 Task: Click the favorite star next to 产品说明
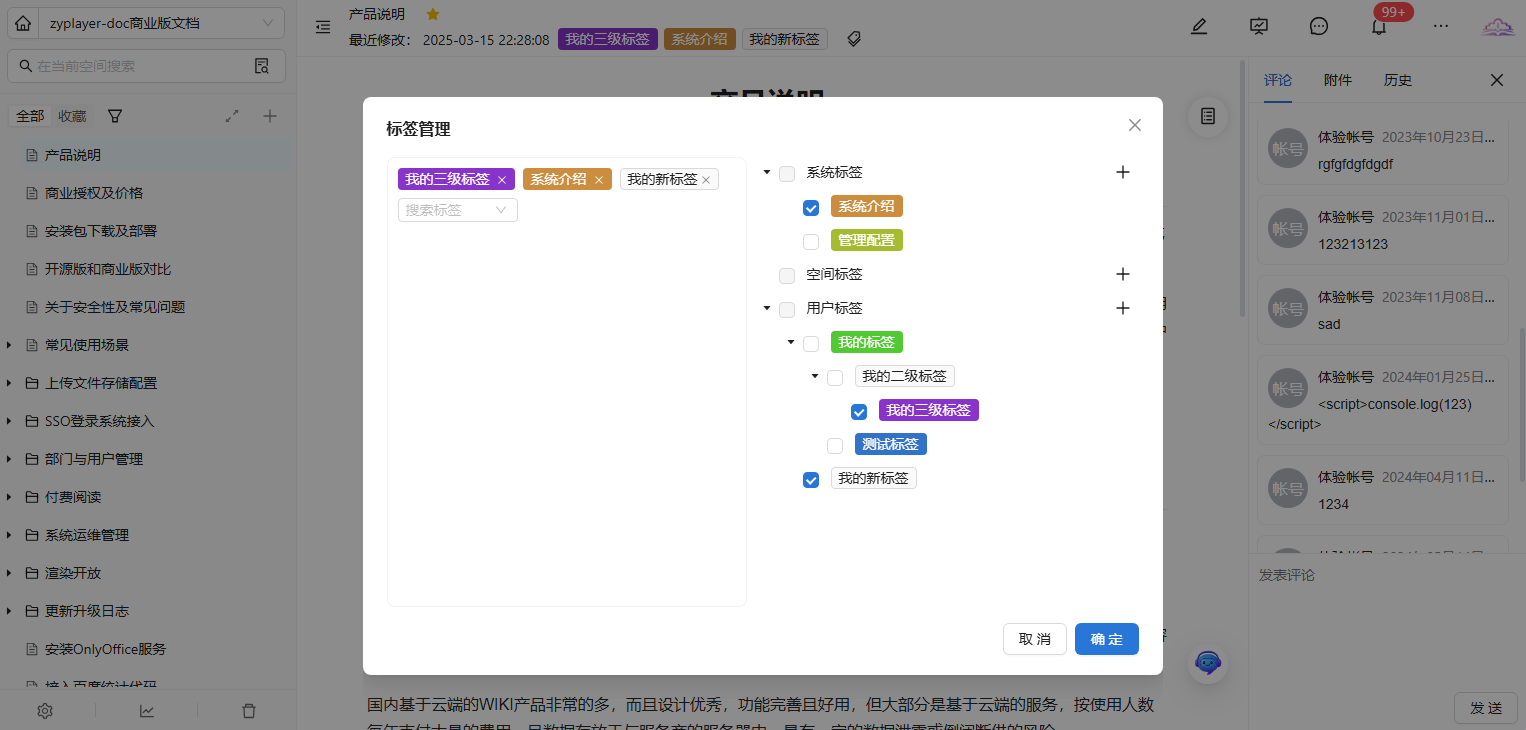coord(433,14)
